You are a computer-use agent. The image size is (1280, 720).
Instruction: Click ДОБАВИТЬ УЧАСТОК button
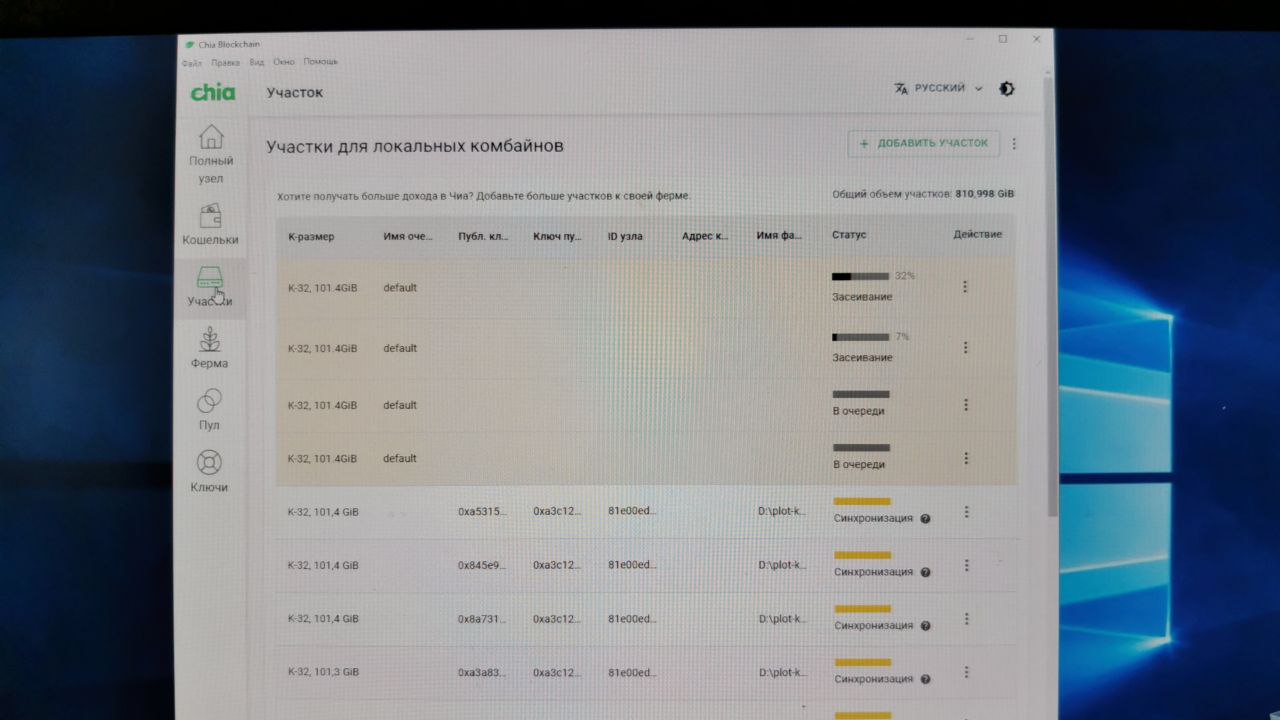(924, 143)
